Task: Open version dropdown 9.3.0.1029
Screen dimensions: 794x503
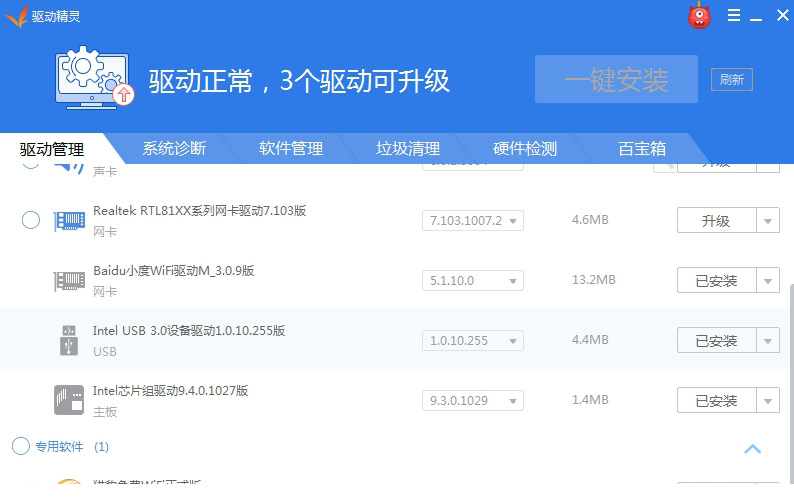Action: click(472, 401)
